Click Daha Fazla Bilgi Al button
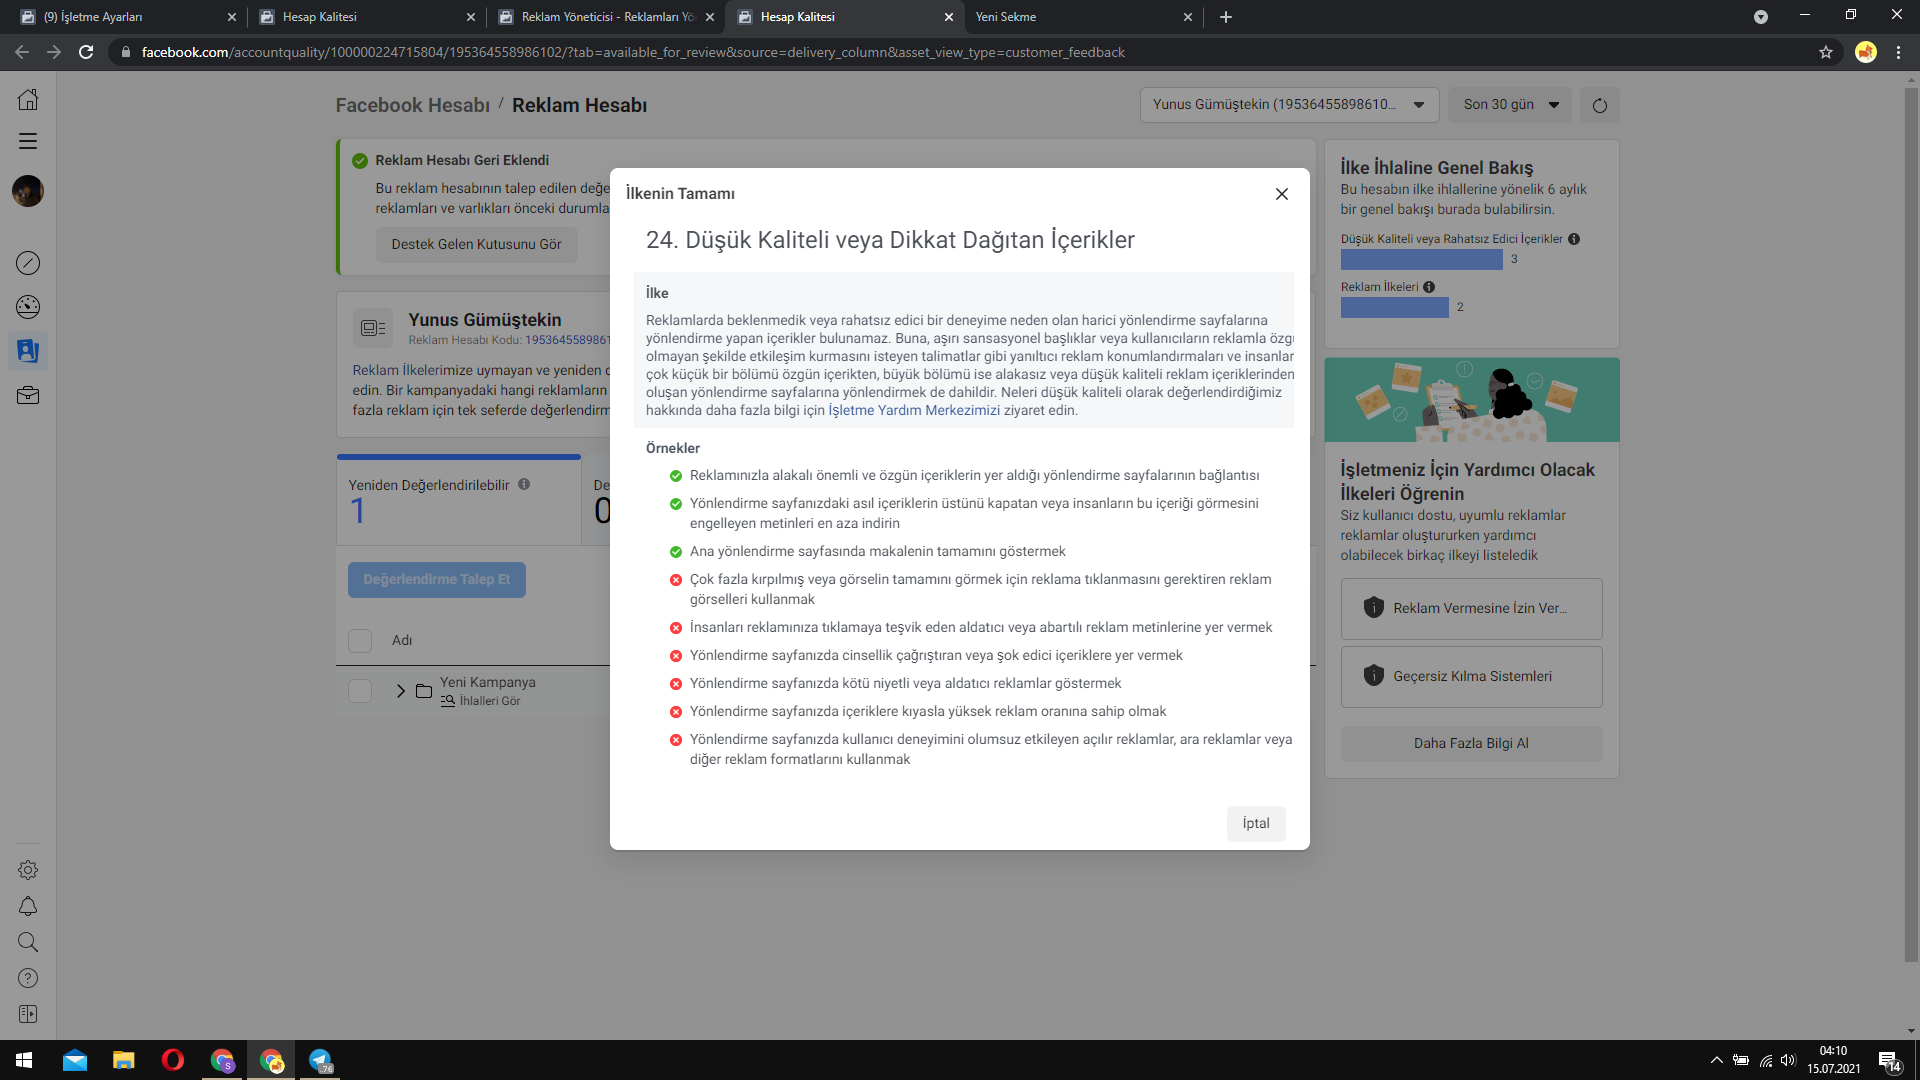The height and width of the screenshot is (1080, 1920). click(x=1471, y=744)
